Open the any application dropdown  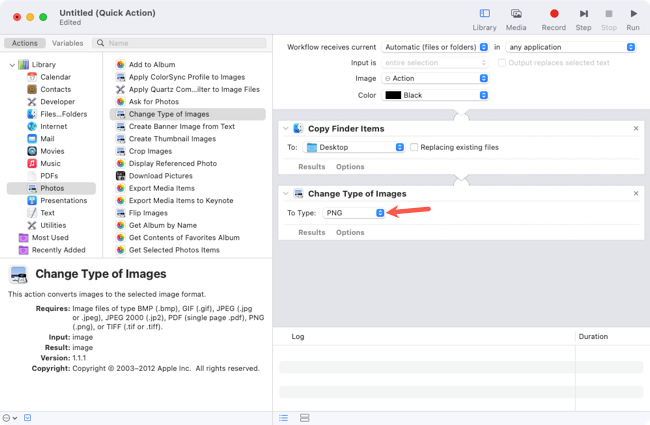pos(570,47)
